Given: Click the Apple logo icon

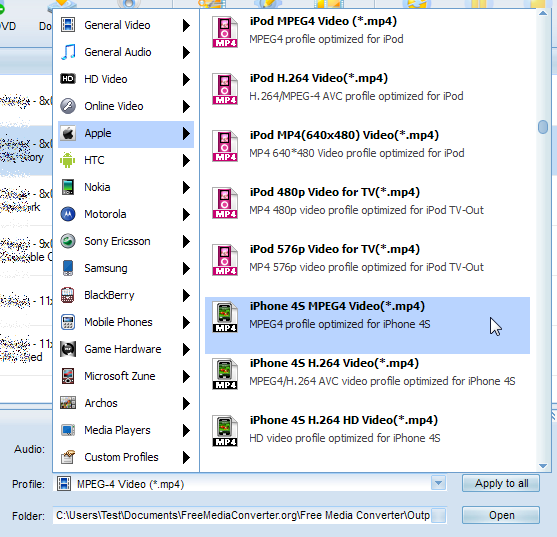Looking at the screenshot, I should pyautogui.click(x=68, y=133).
